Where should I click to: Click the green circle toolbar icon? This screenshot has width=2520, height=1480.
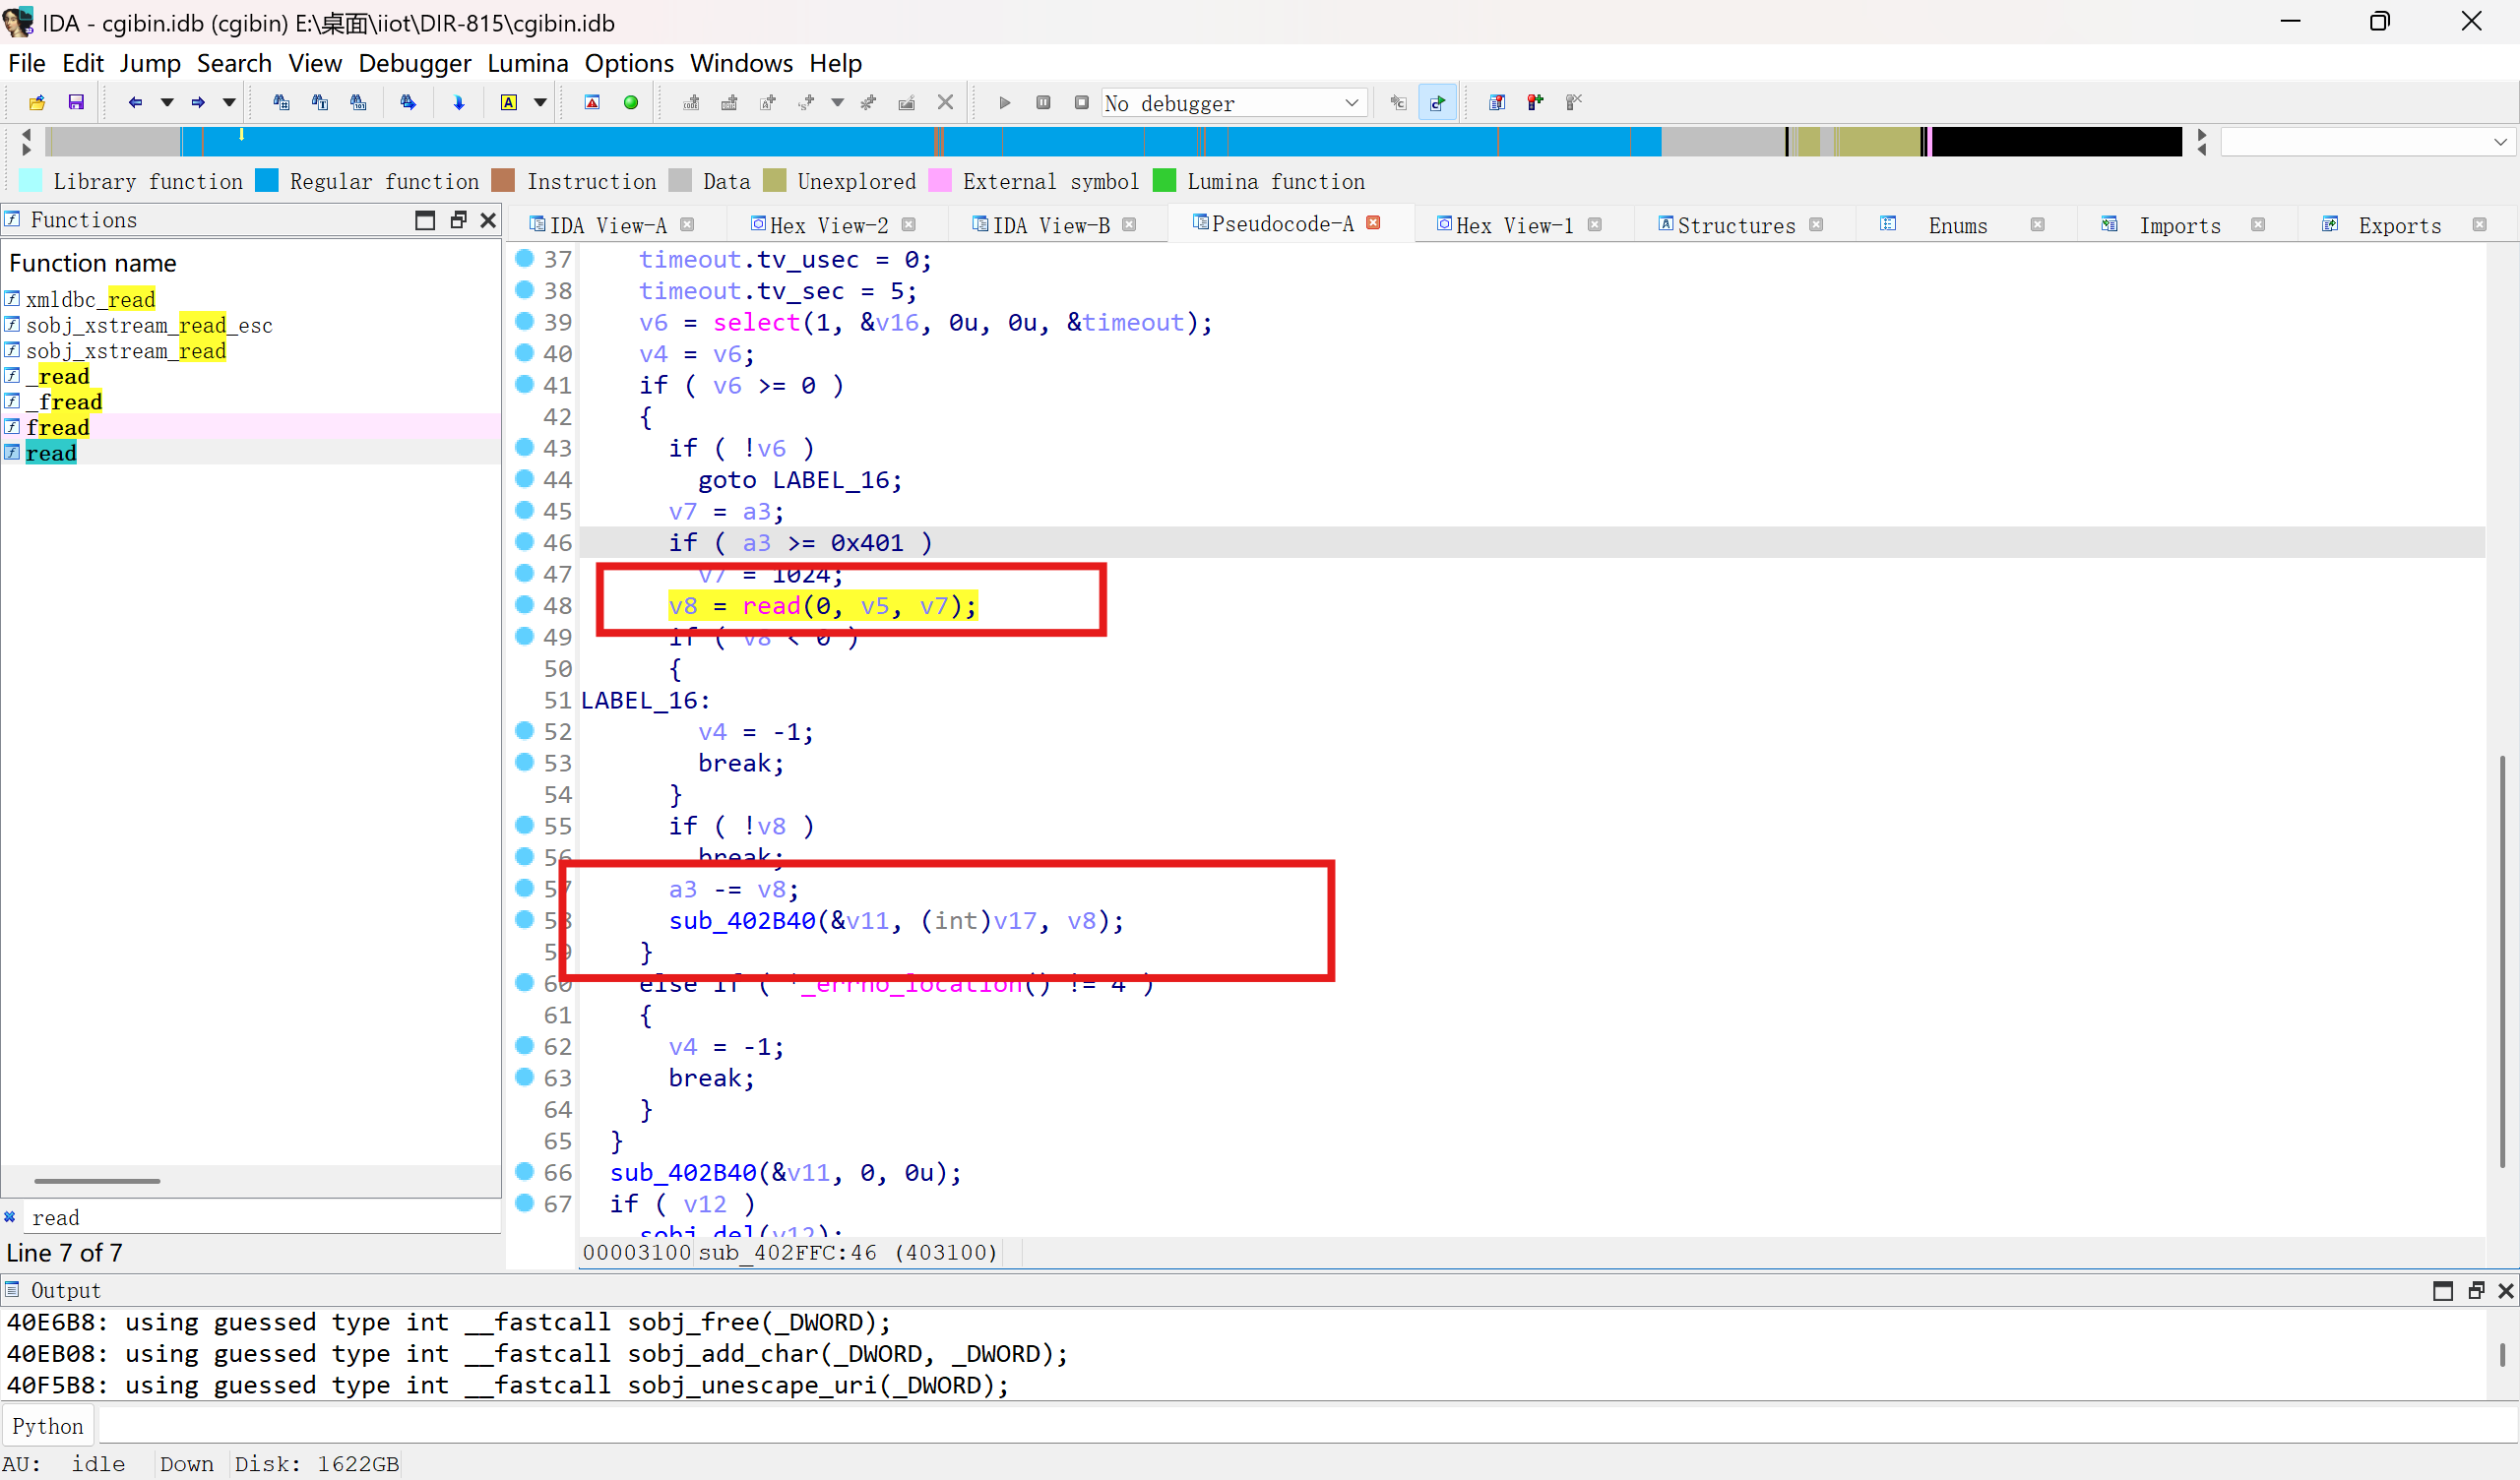pos(631,102)
